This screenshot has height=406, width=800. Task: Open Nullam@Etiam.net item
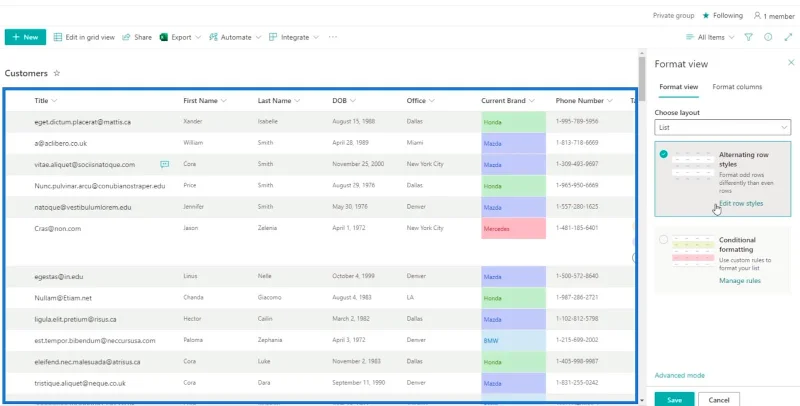click(x=63, y=298)
